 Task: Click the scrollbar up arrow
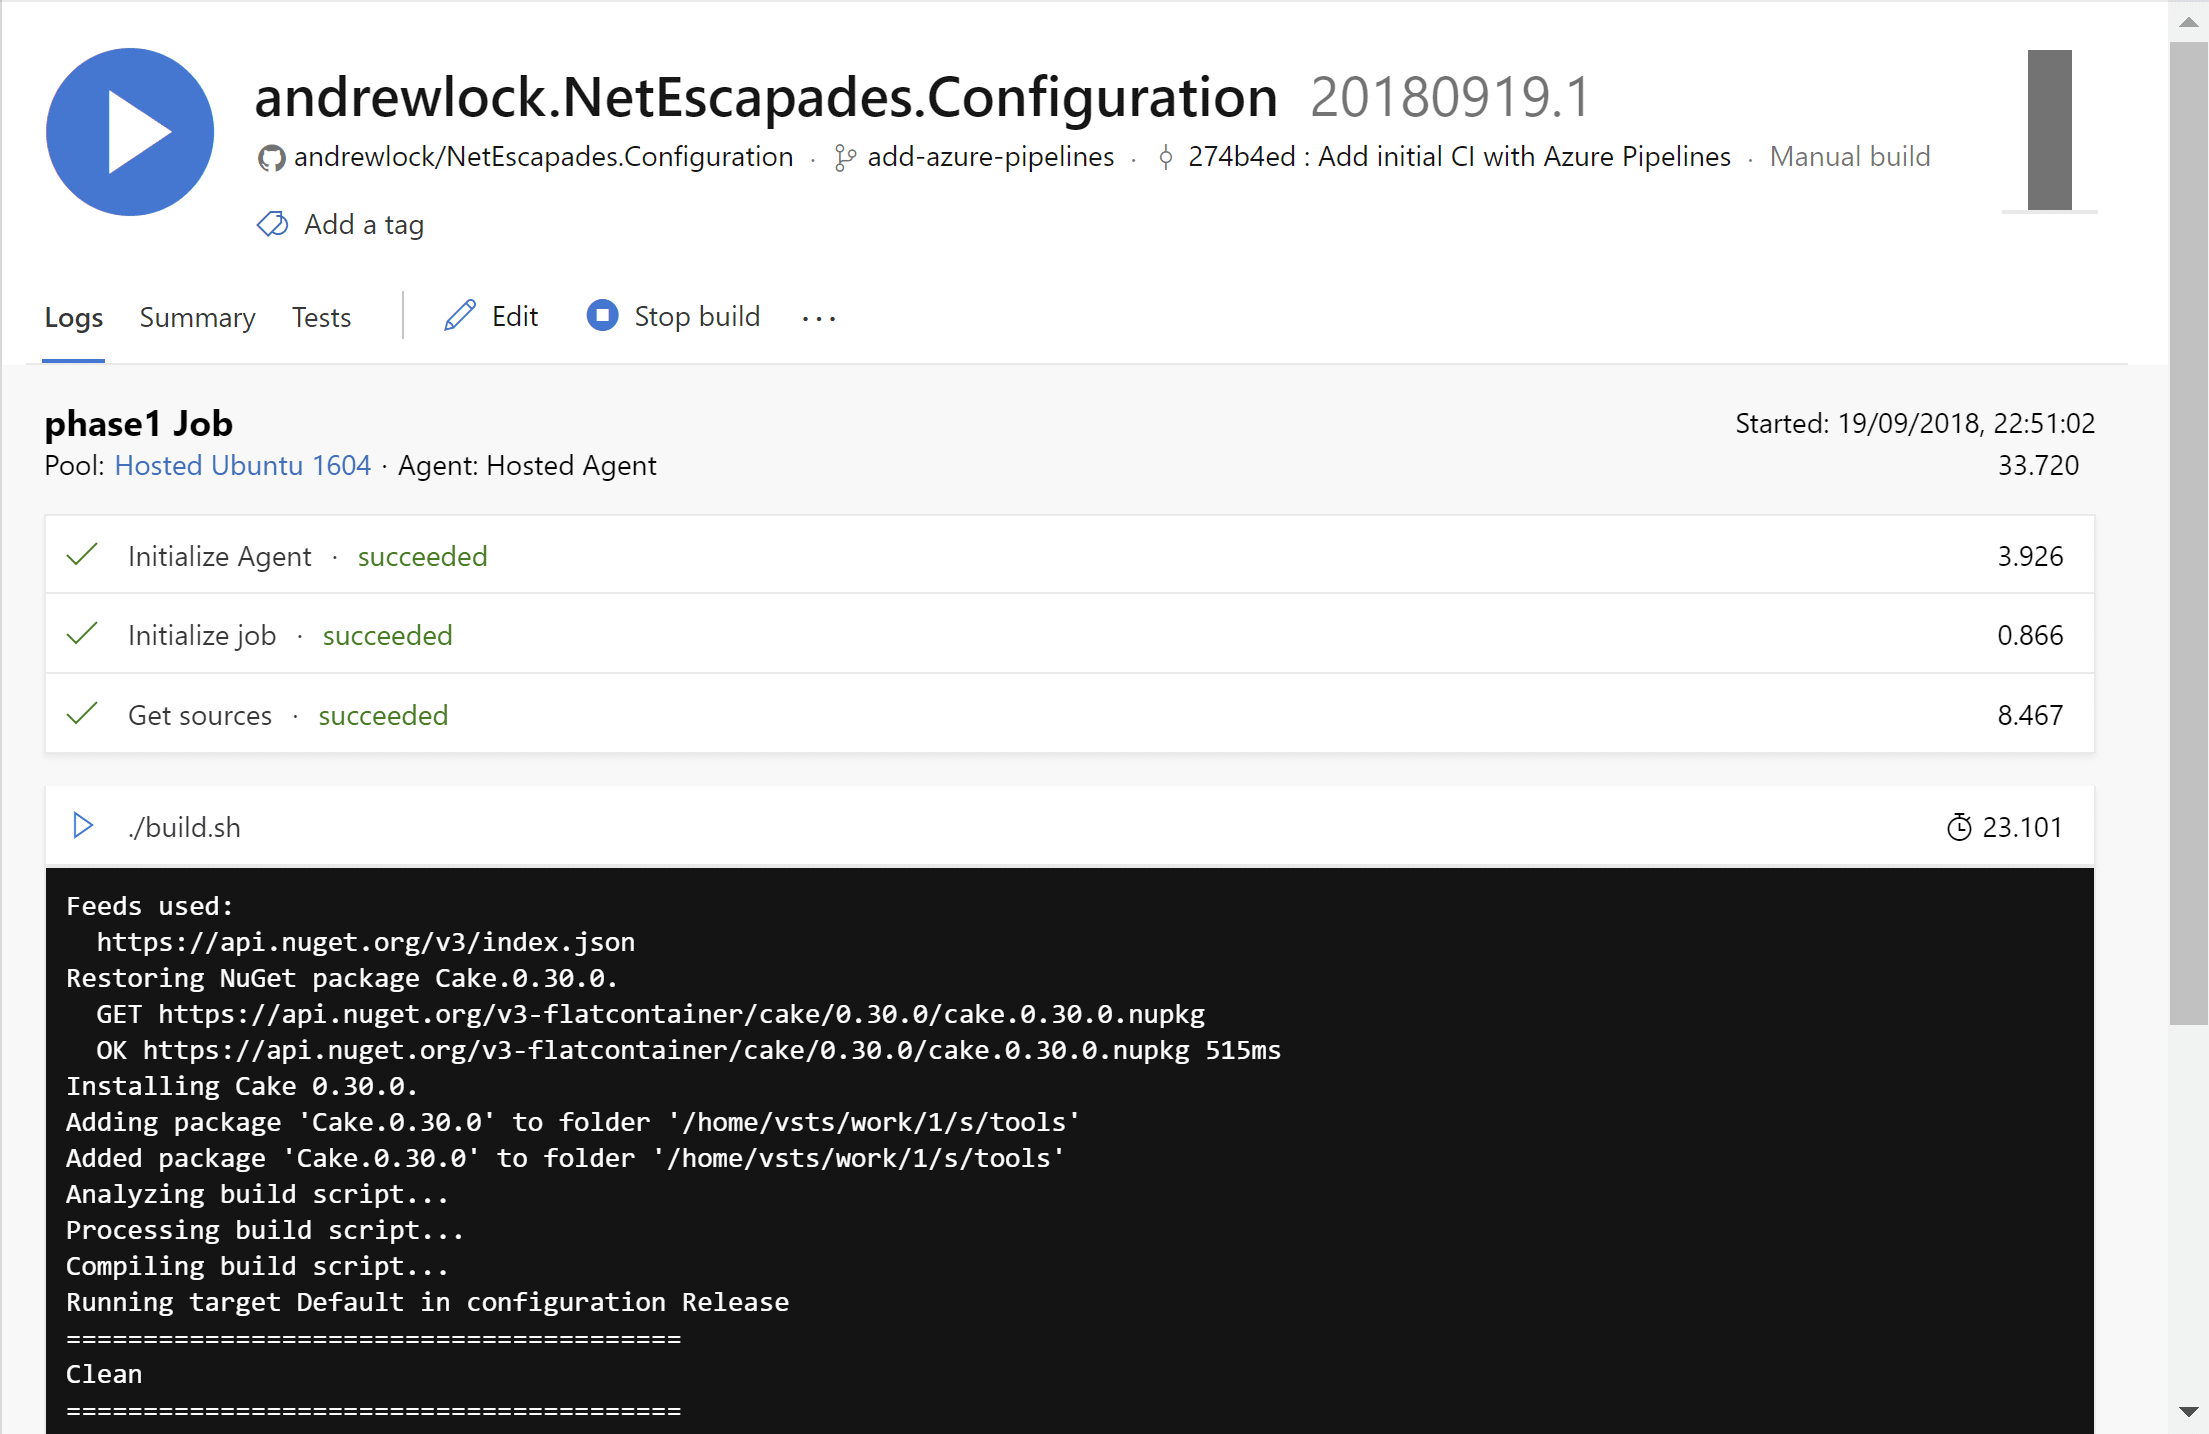2188,21
